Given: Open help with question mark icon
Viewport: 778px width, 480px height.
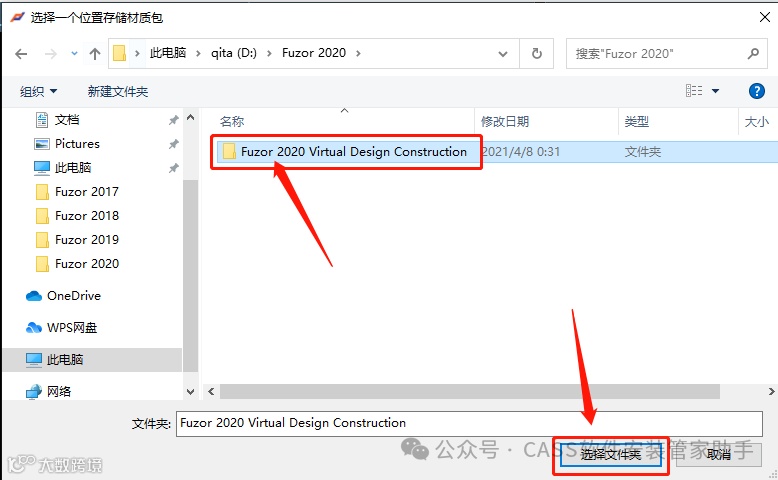Looking at the screenshot, I should coord(756,91).
